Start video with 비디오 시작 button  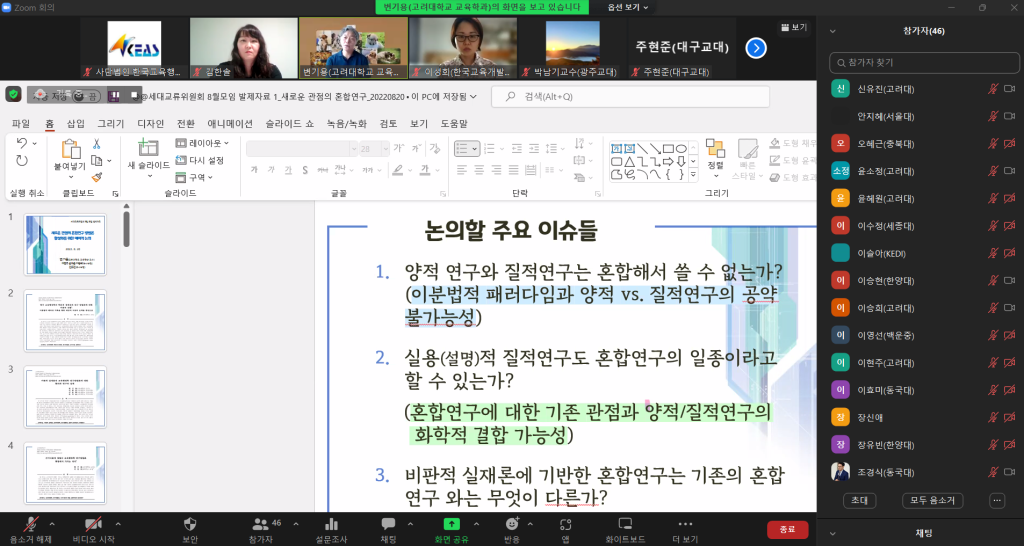click(x=93, y=524)
